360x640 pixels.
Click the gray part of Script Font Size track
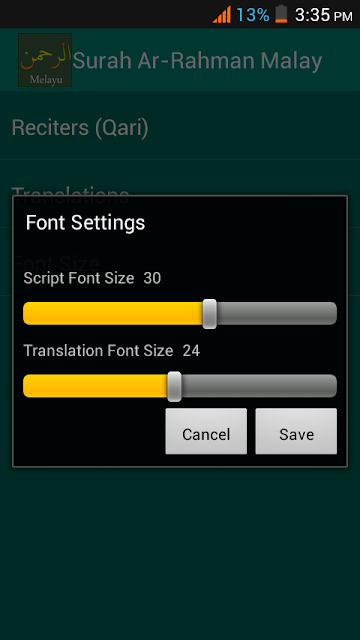pyautogui.click(x=277, y=313)
